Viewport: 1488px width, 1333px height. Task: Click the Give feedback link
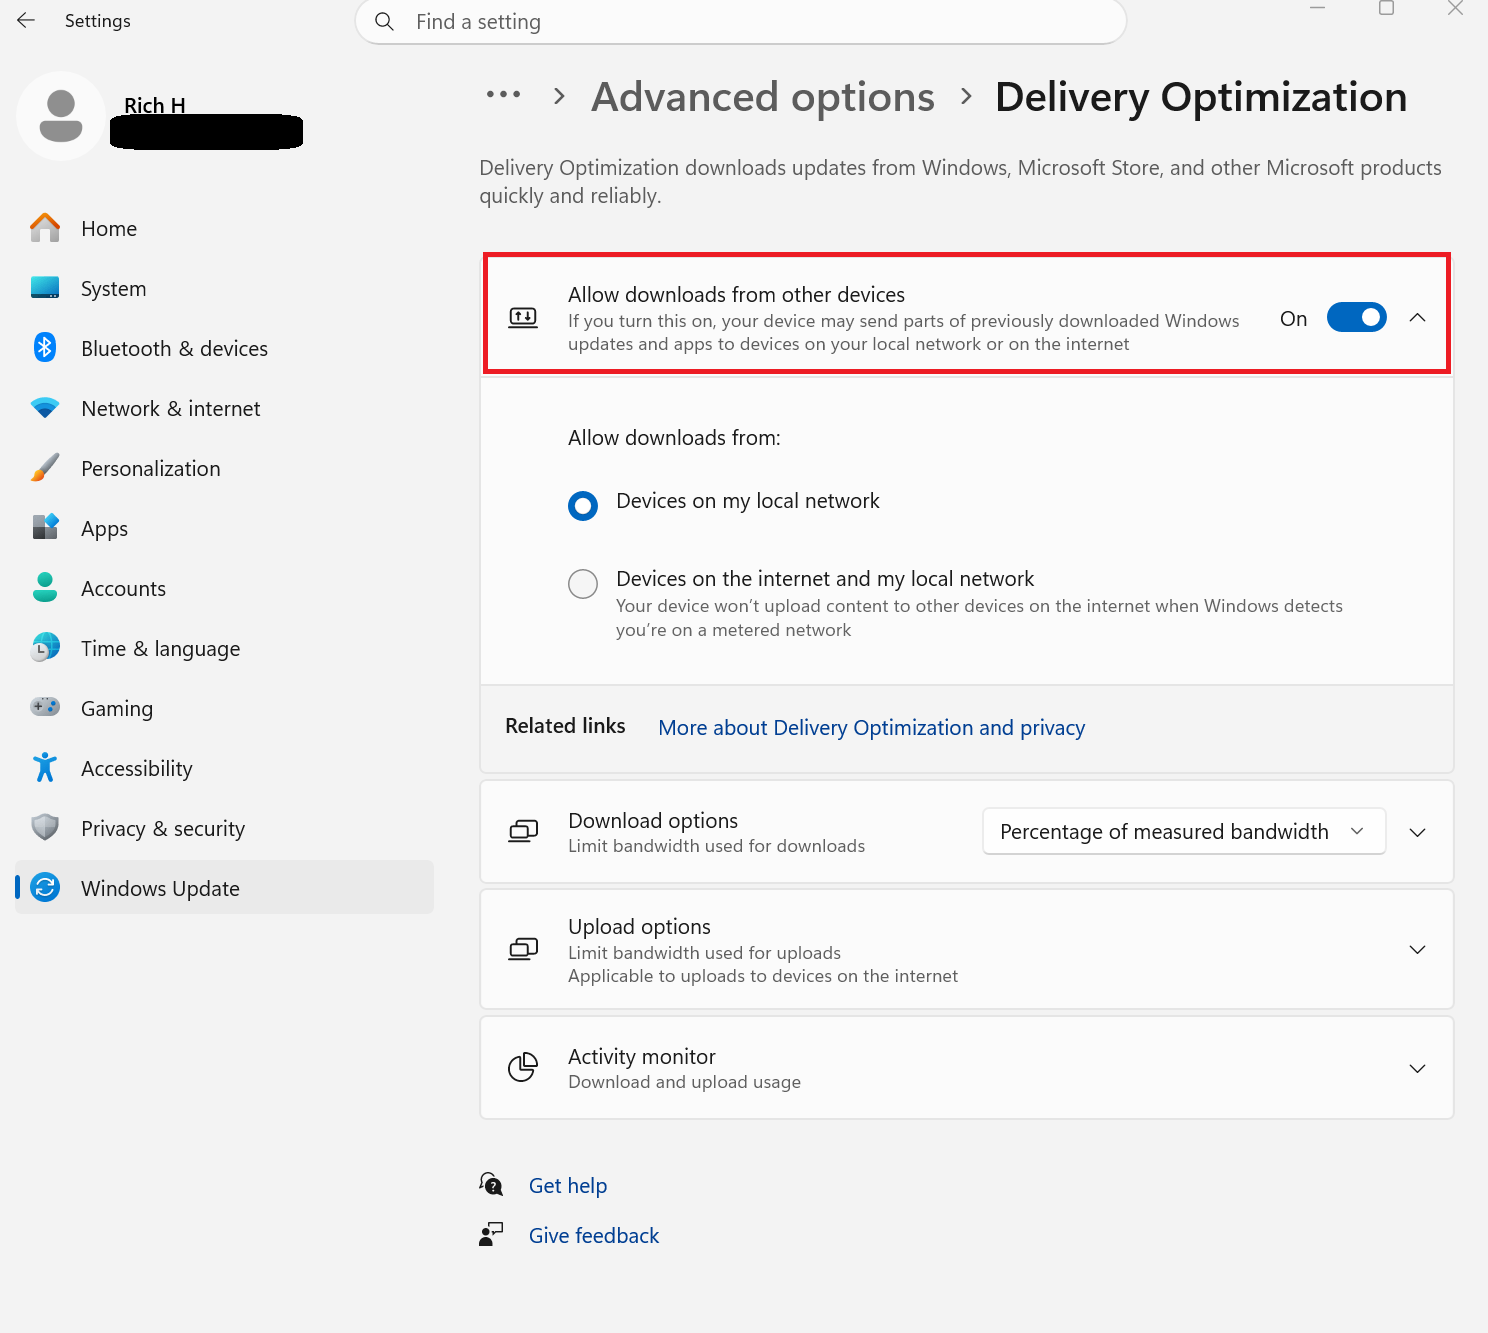[x=594, y=1235]
